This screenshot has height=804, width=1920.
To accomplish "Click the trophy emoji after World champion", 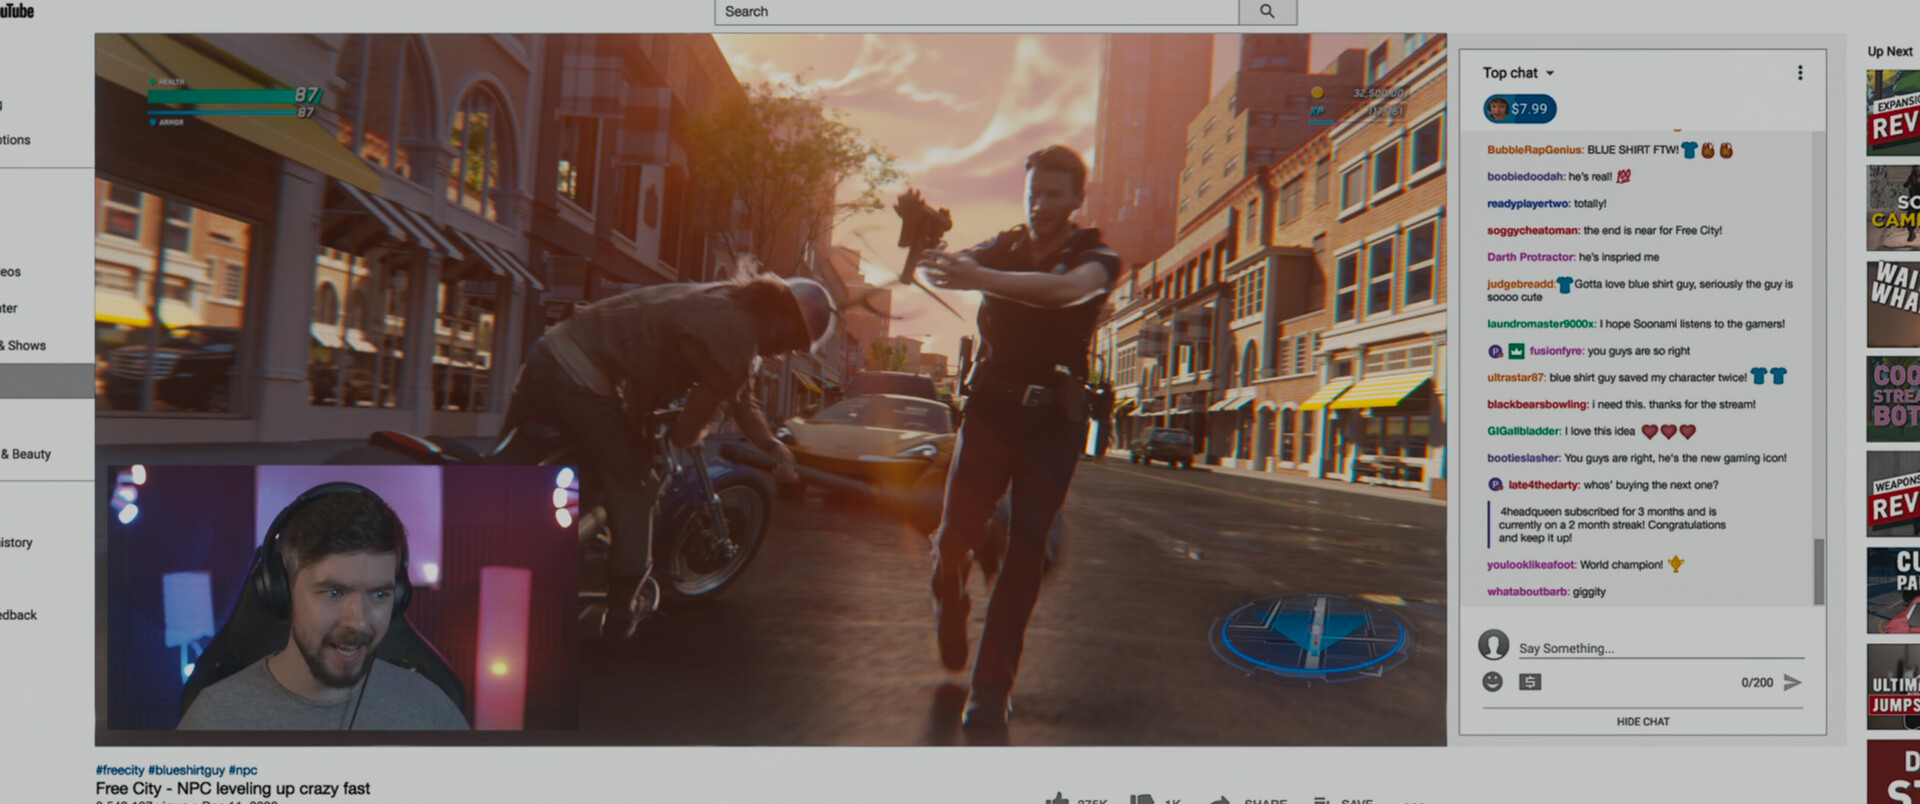I will tap(1676, 564).
